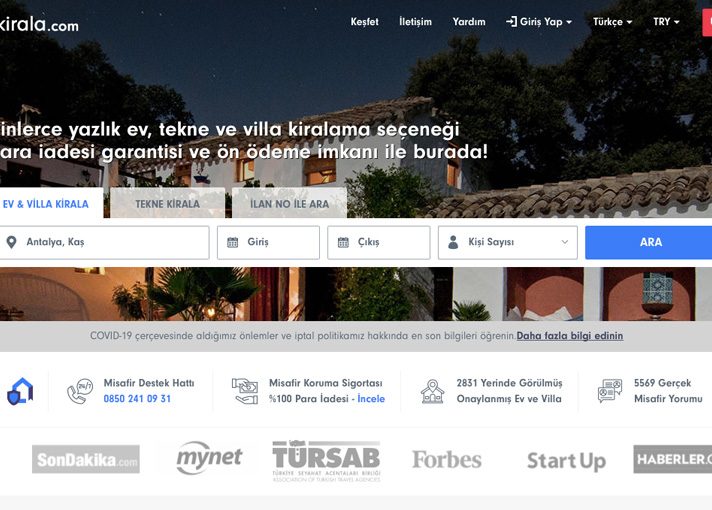Click the blue ARA search button
This screenshot has height=510, width=712.
650,243
